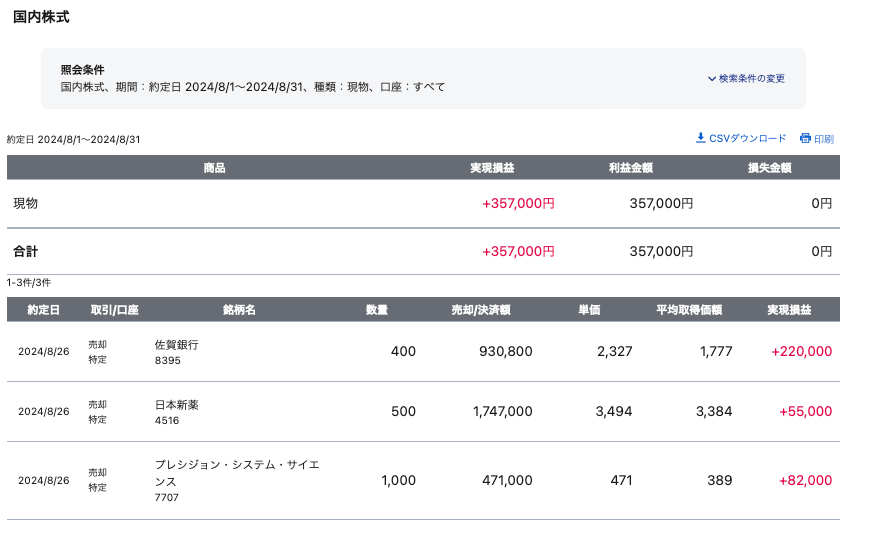Click the 損失金額 header in summary table
Screen dimensions: 871x536
click(770, 168)
